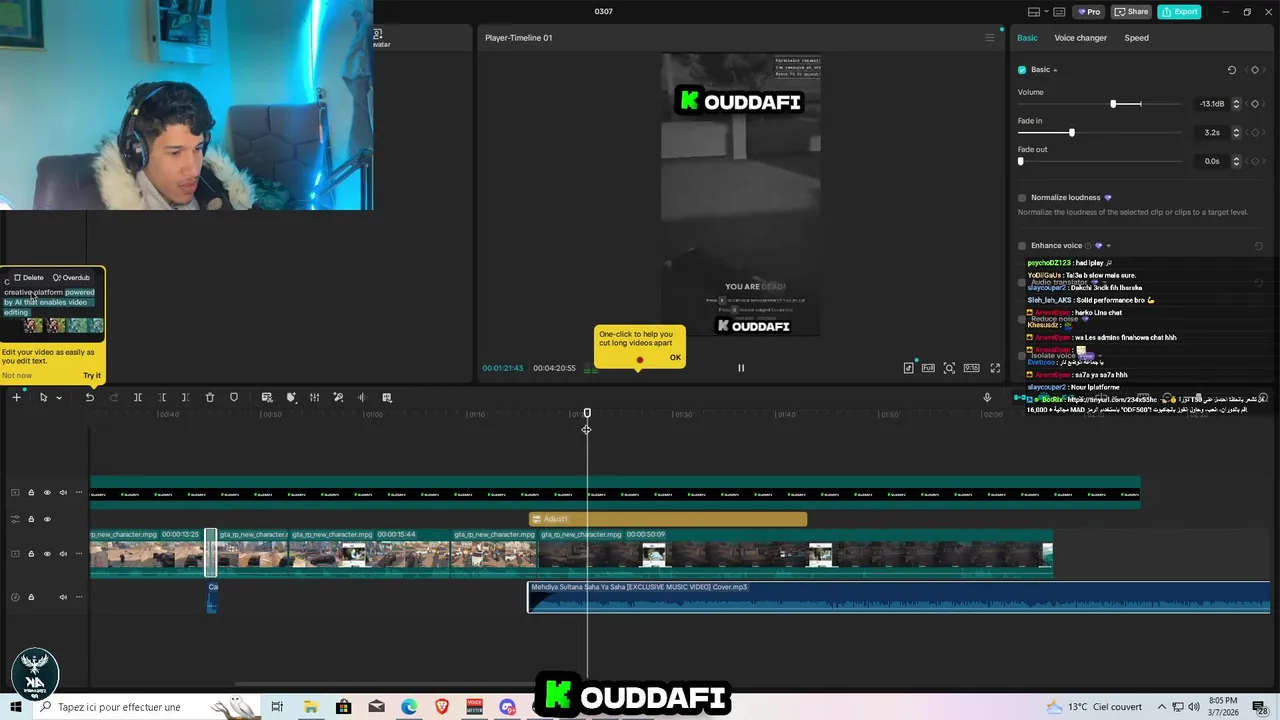Mute the main video track audio
The width and height of the screenshot is (1280, 720).
click(x=62, y=554)
